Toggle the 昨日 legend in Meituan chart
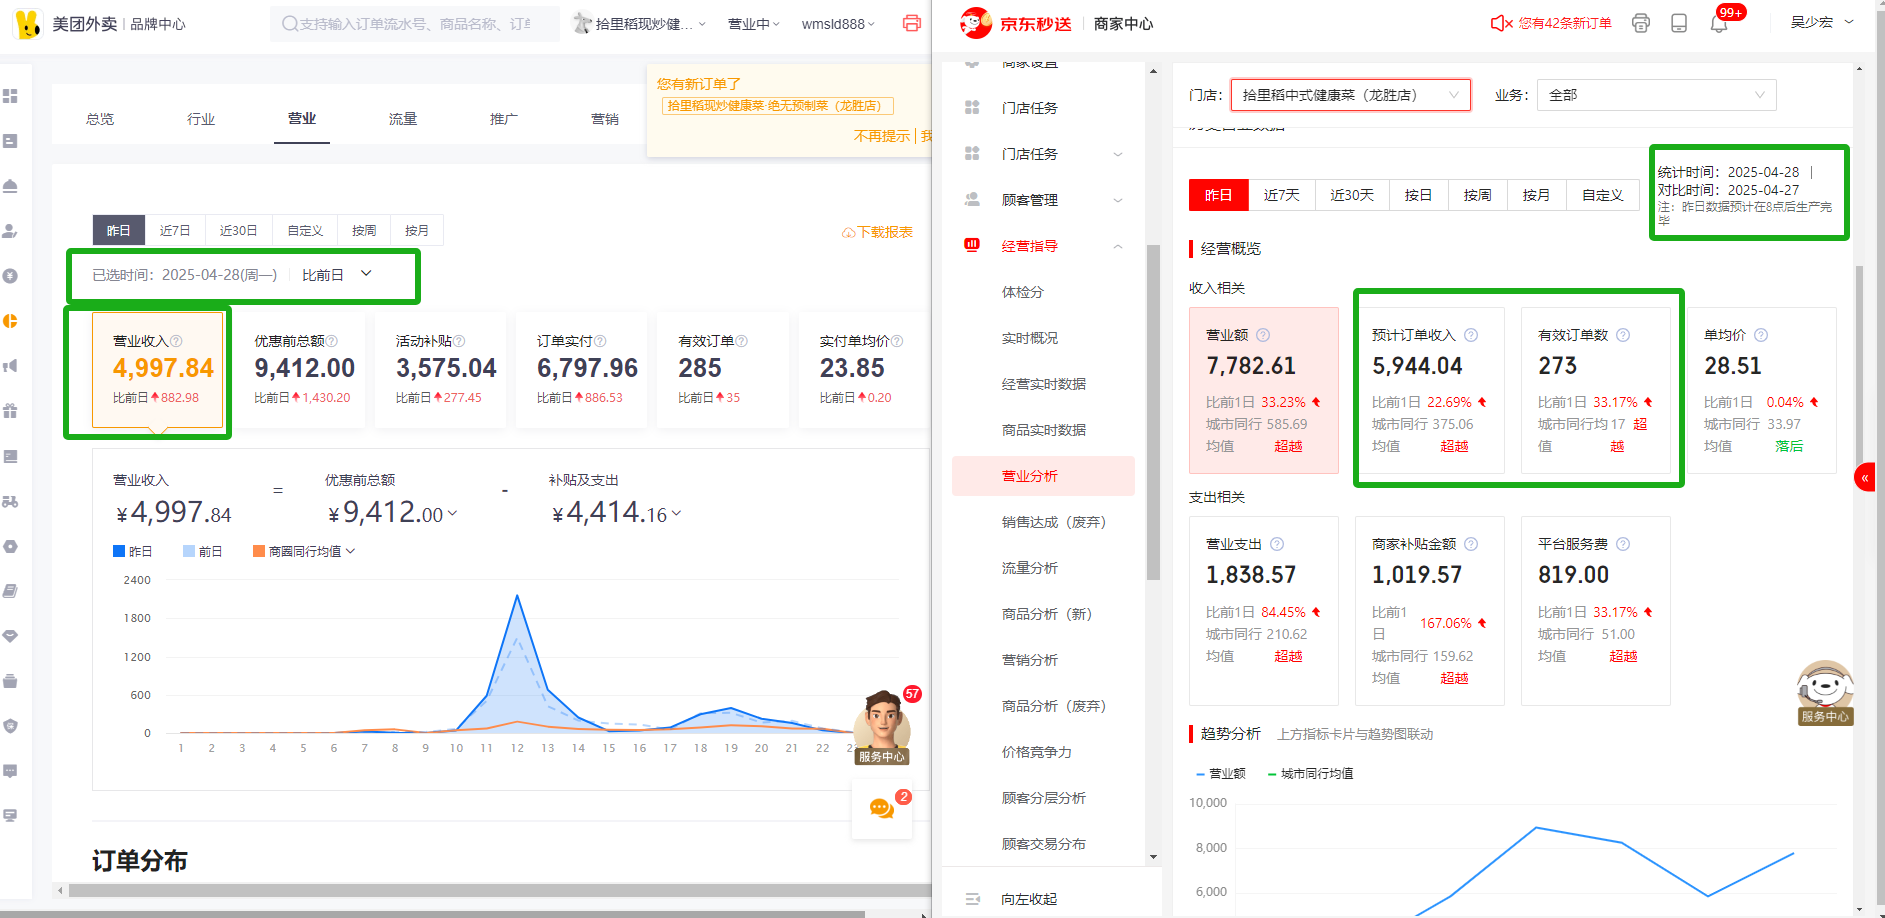Viewport: 1885px width, 918px height. (132, 551)
